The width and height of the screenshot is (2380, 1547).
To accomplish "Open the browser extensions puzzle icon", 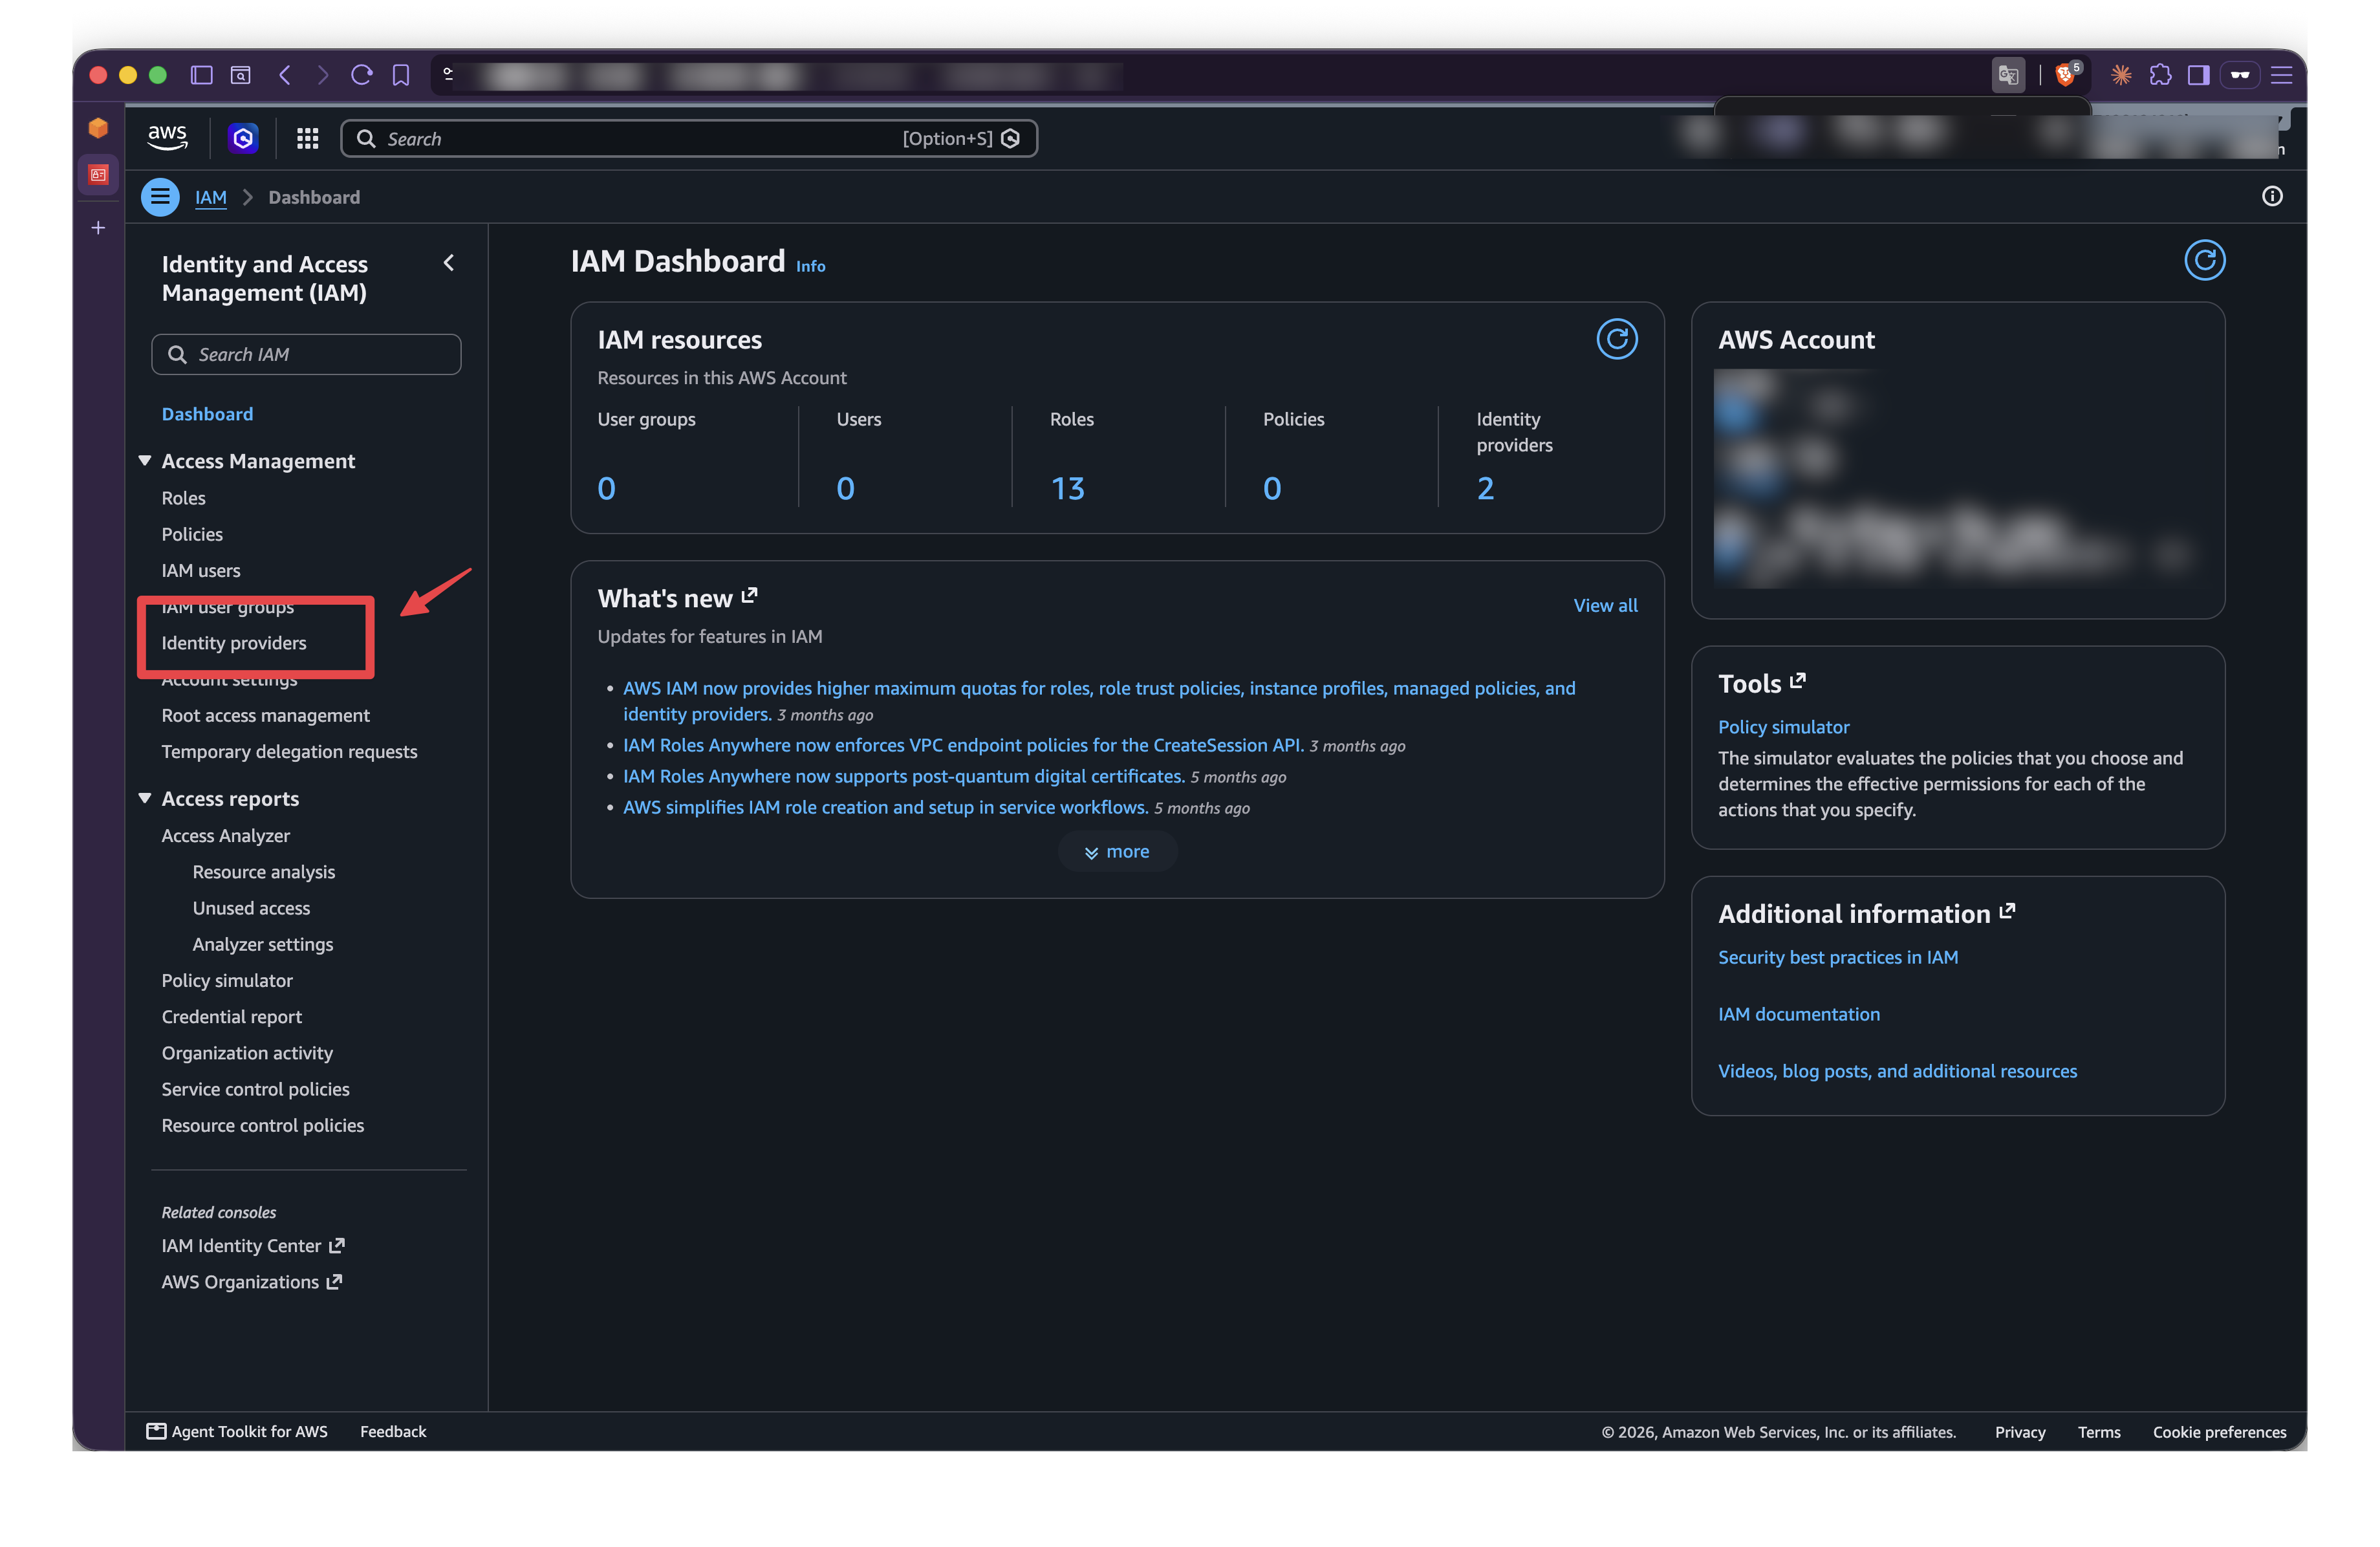I will point(2160,75).
